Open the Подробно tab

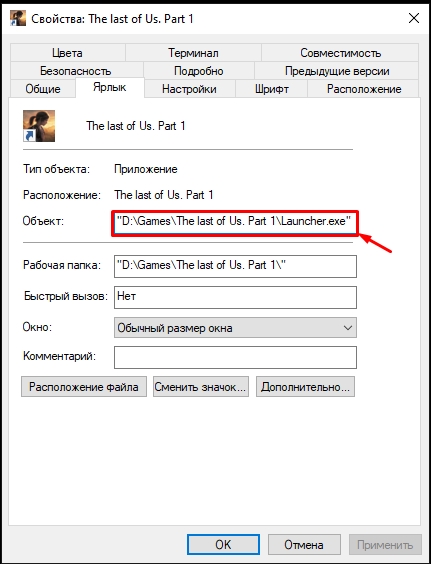[x=199, y=70]
